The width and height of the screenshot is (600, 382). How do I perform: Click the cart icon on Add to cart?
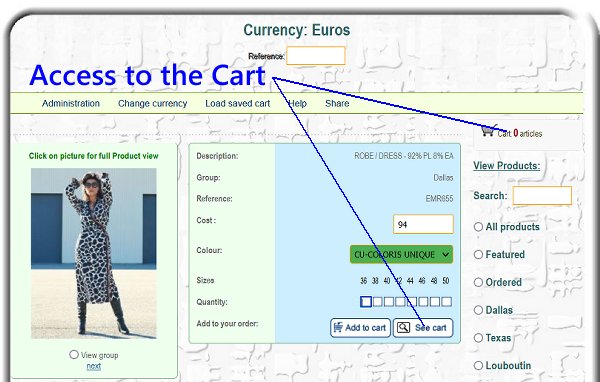[338, 327]
